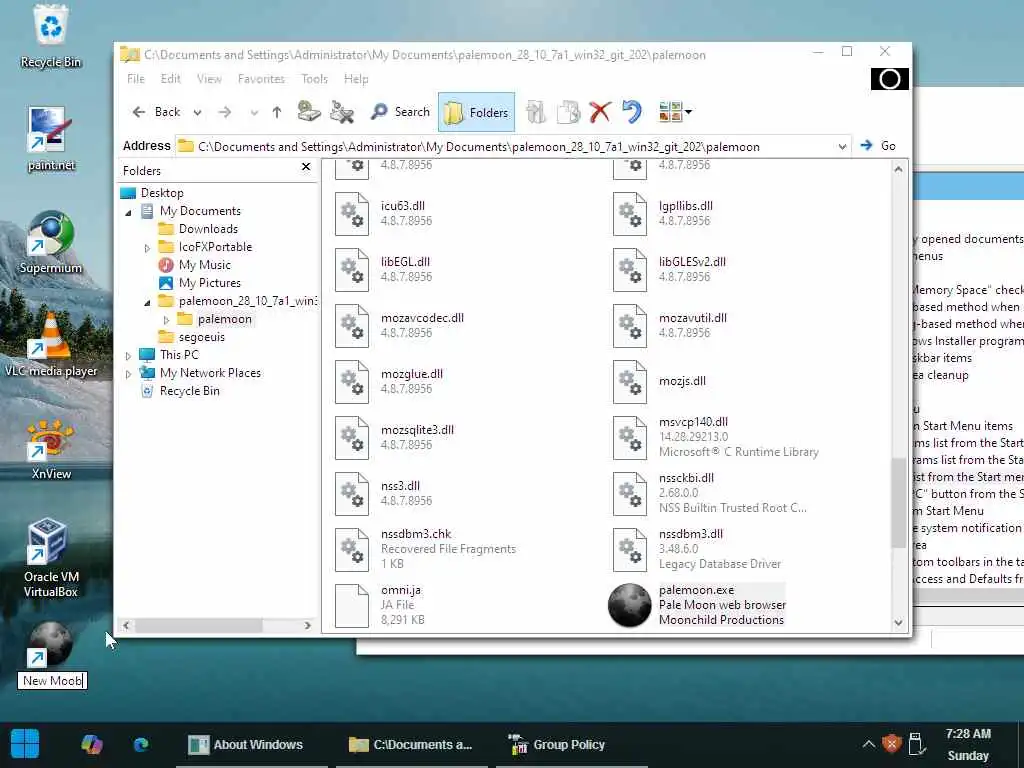Image resolution: width=1024 pixels, height=768 pixels.
Task: Open Microsoft Edge from the taskbar
Action: (x=141, y=744)
